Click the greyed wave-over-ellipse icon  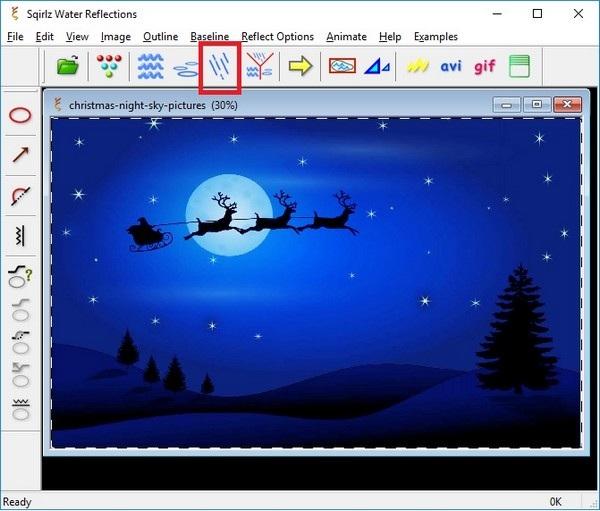[x=20, y=409]
